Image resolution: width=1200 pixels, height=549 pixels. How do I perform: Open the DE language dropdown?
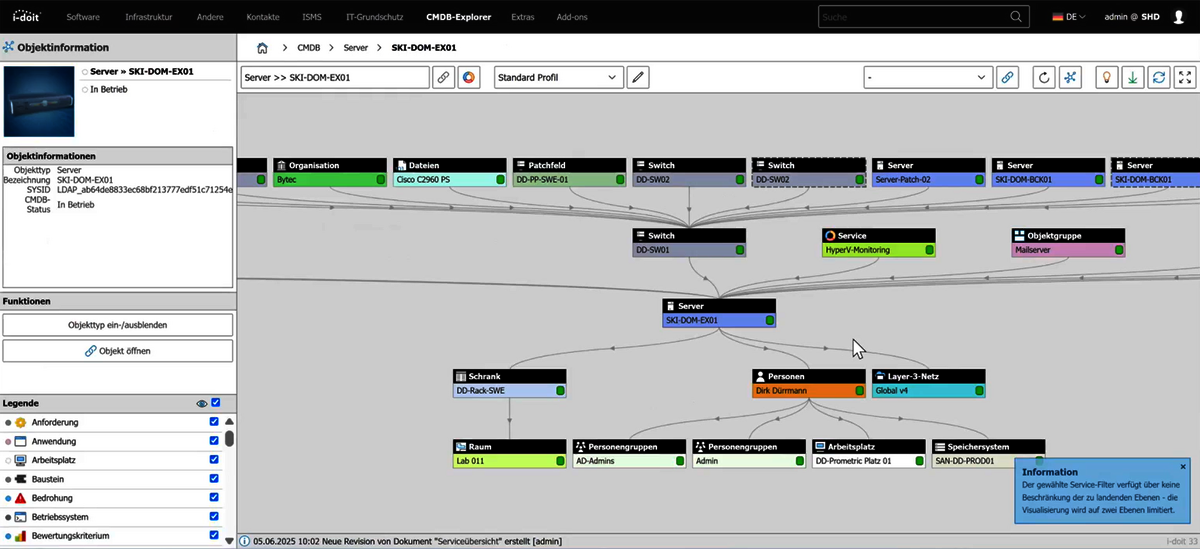[1070, 17]
